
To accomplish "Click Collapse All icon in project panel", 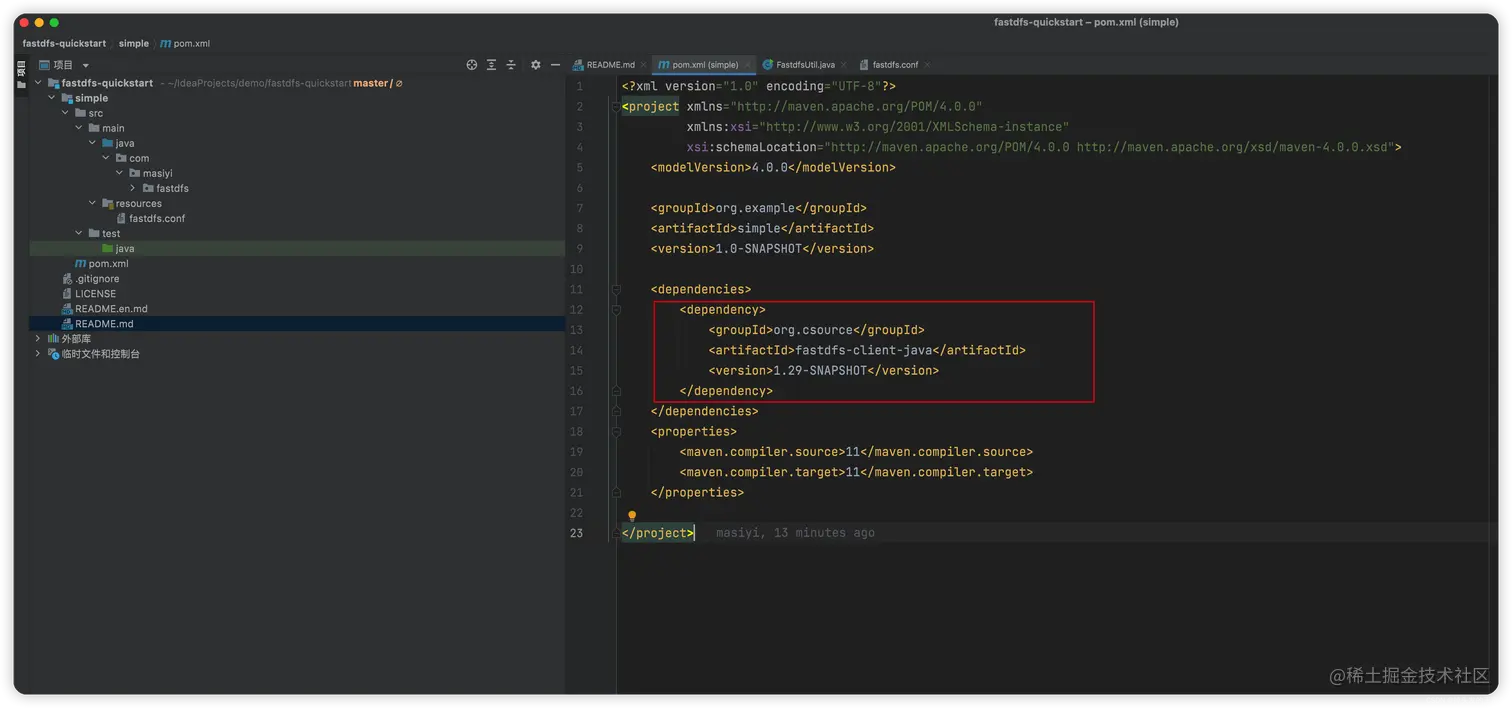I will (x=511, y=65).
